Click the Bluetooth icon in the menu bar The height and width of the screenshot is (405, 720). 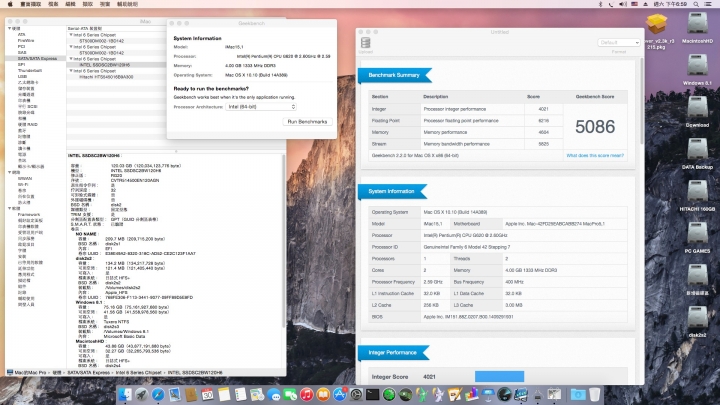(x=600, y=4)
